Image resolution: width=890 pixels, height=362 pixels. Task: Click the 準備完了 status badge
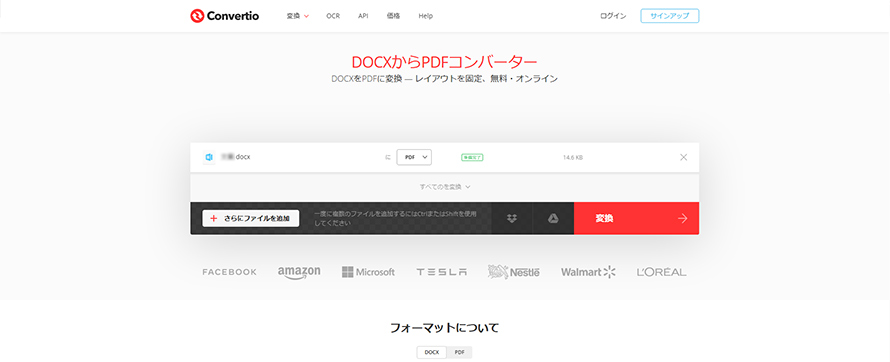[x=472, y=157]
